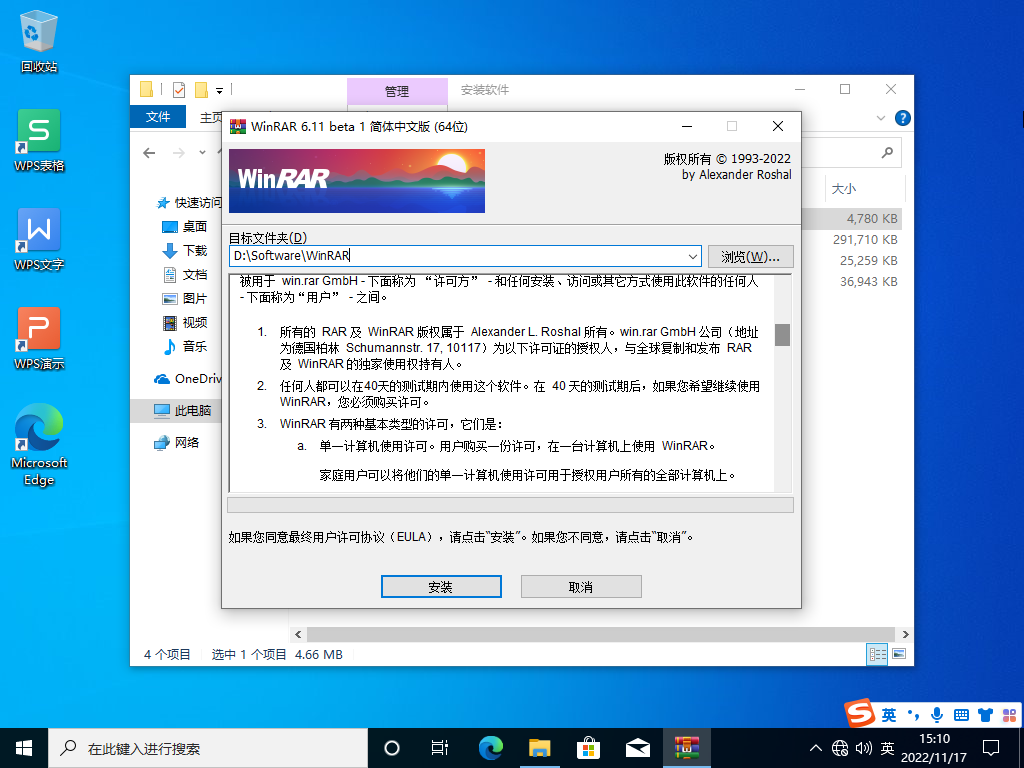Click WinRAR installer taskbar icon
Image resolution: width=1024 pixels, height=768 pixels.
click(x=686, y=748)
